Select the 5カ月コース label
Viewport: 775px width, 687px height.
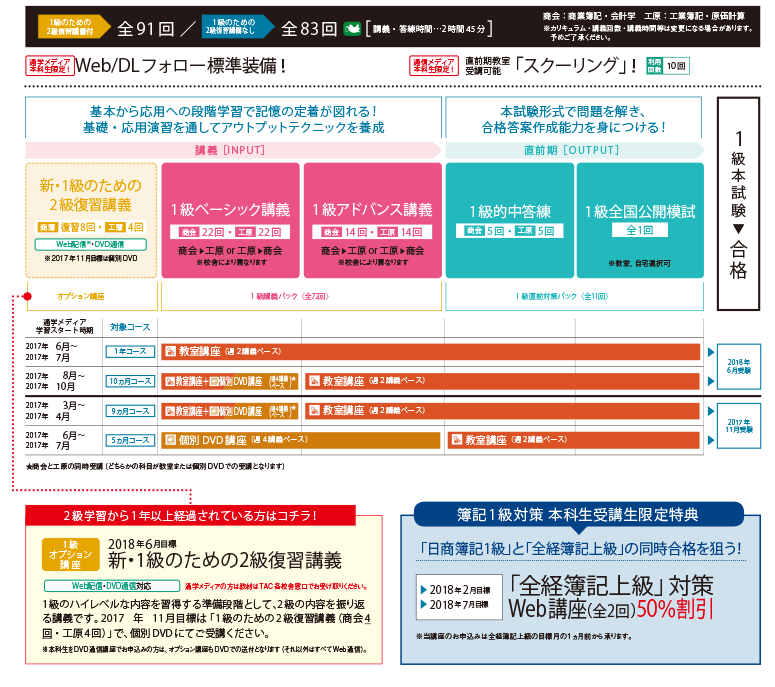129,439
